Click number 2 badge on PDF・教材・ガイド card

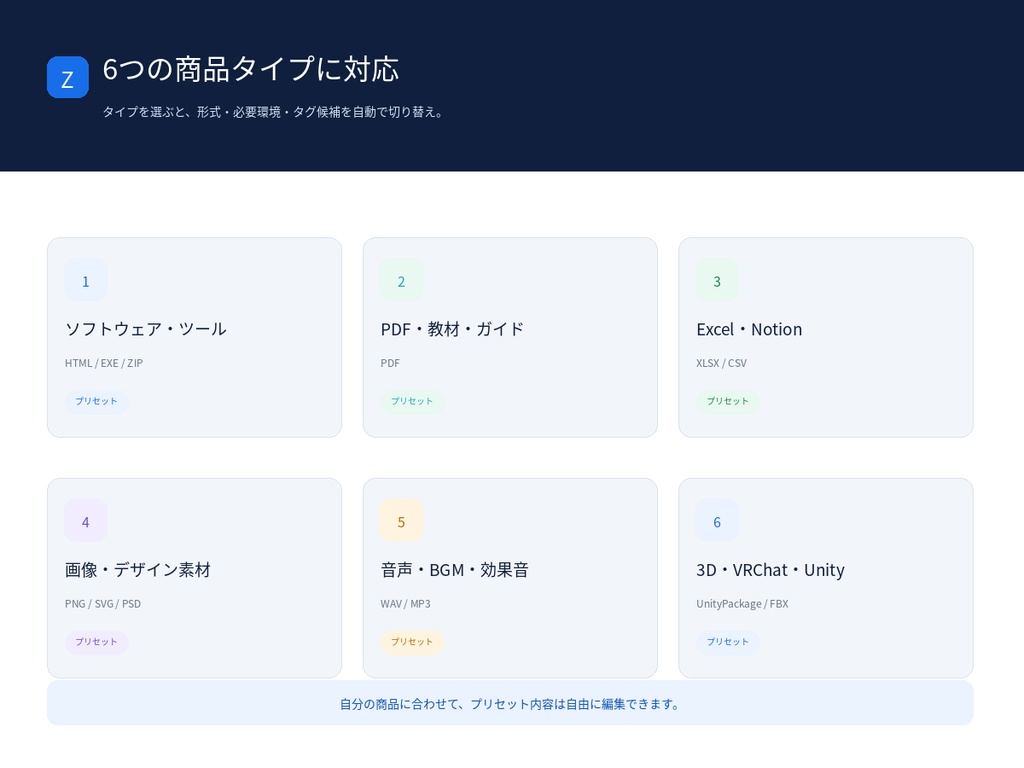click(x=402, y=281)
